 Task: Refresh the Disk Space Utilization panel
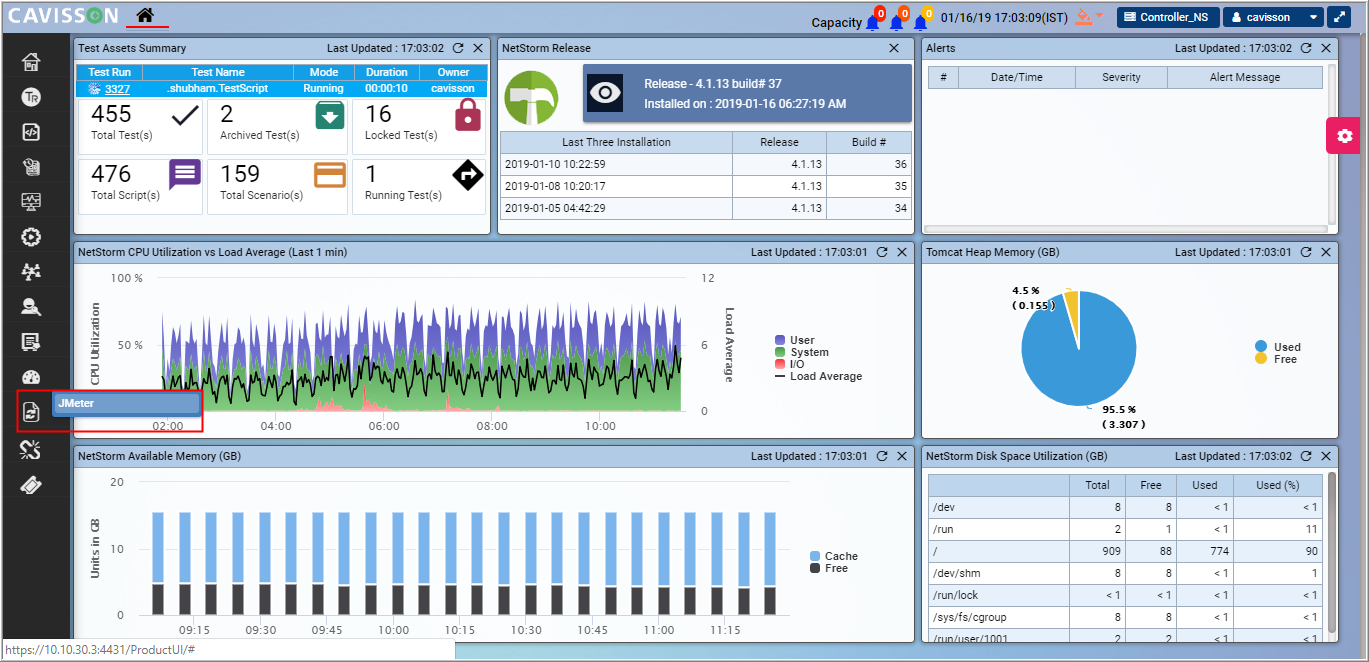1306,456
